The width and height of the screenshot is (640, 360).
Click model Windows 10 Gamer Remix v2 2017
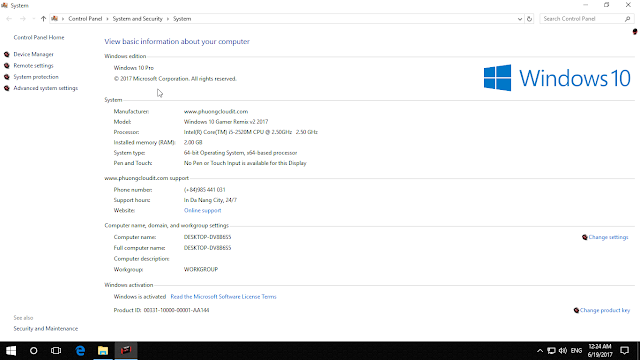226,122
